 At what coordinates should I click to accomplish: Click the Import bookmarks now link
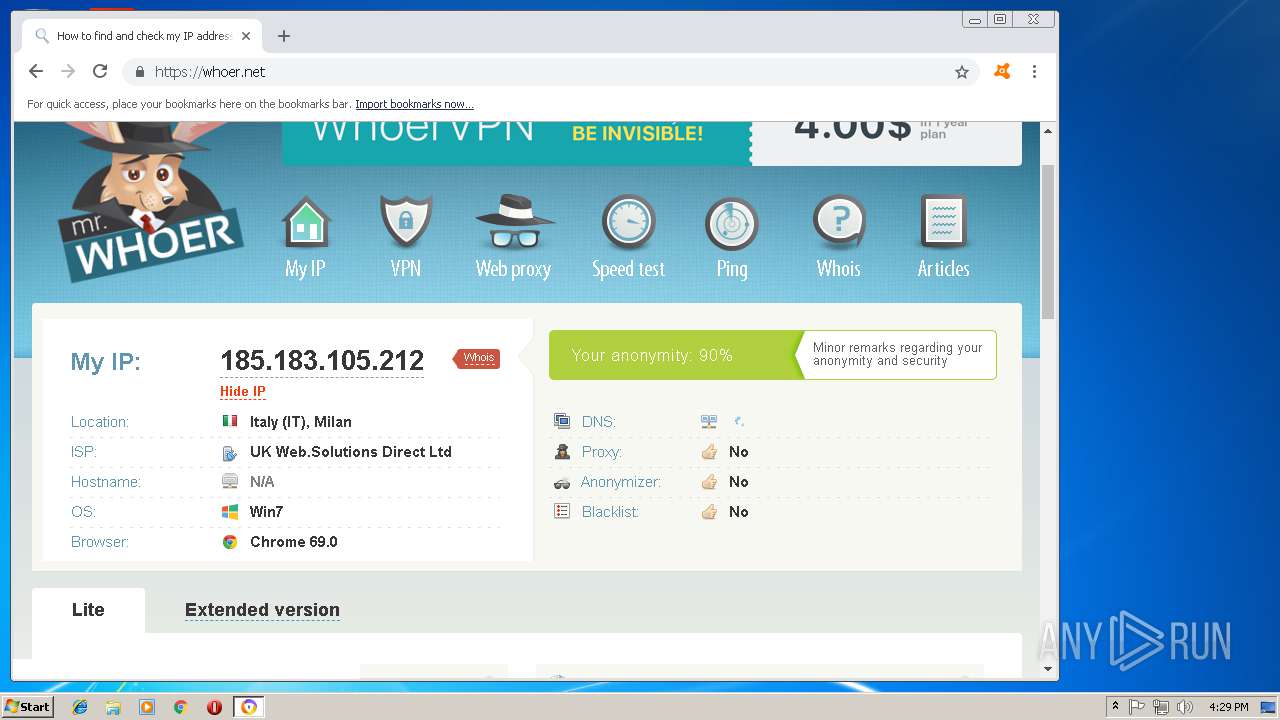pos(414,104)
